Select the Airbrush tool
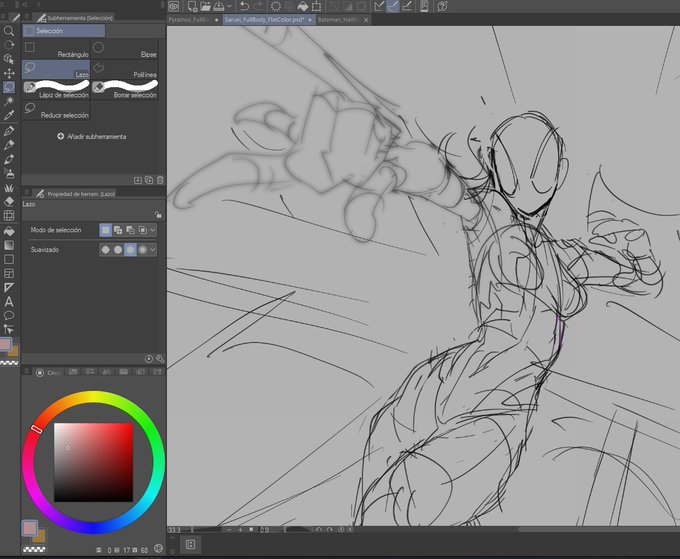This screenshot has height=559, width=680. point(9,173)
